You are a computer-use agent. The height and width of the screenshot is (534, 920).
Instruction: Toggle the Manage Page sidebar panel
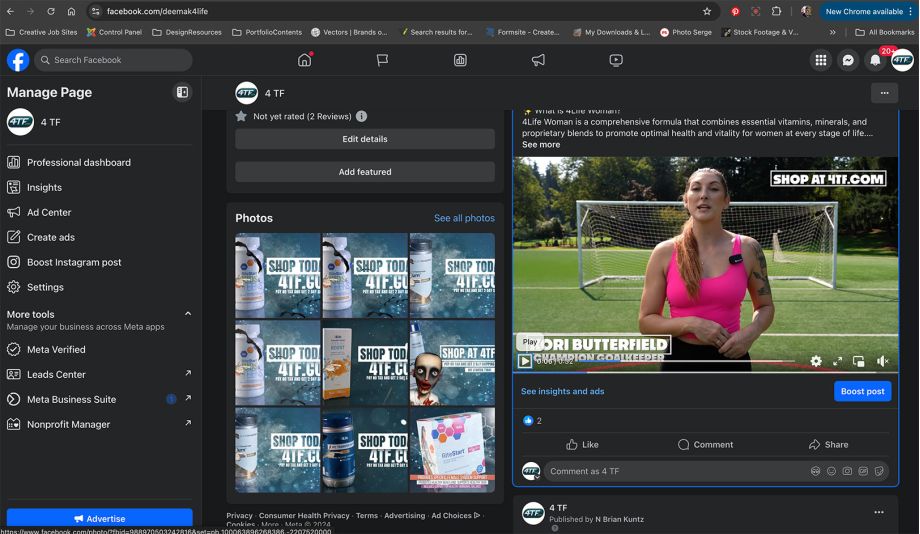pyautogui.click(x=182, y=92)
